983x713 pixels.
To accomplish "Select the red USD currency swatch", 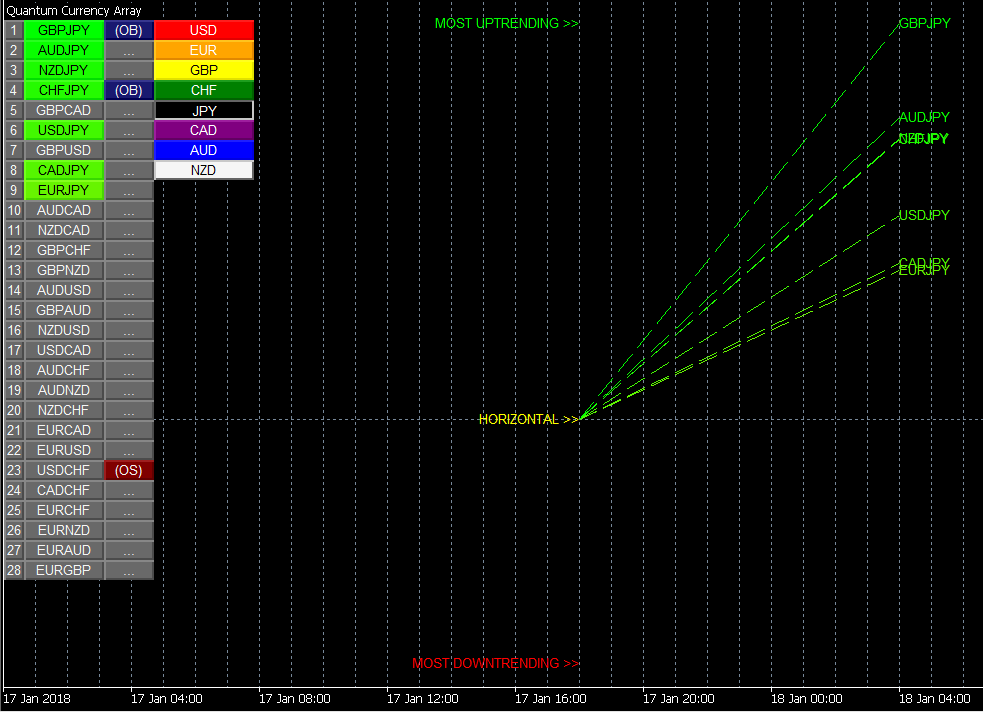I will pos(204,30).
